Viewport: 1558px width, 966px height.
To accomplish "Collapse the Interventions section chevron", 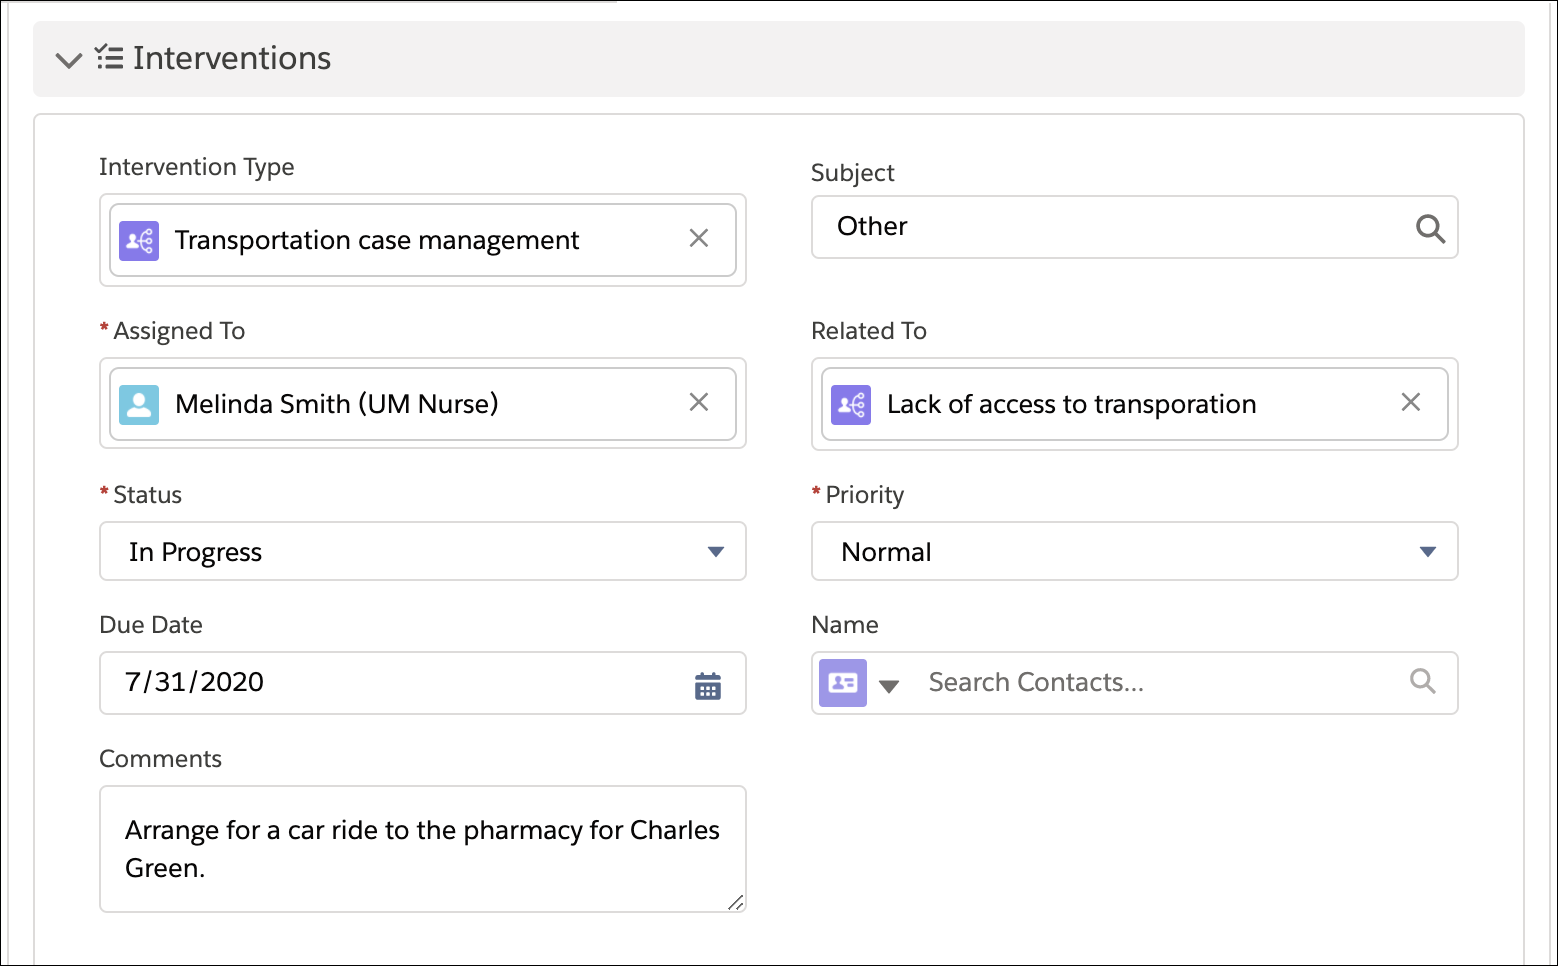I will coord(69,60).
